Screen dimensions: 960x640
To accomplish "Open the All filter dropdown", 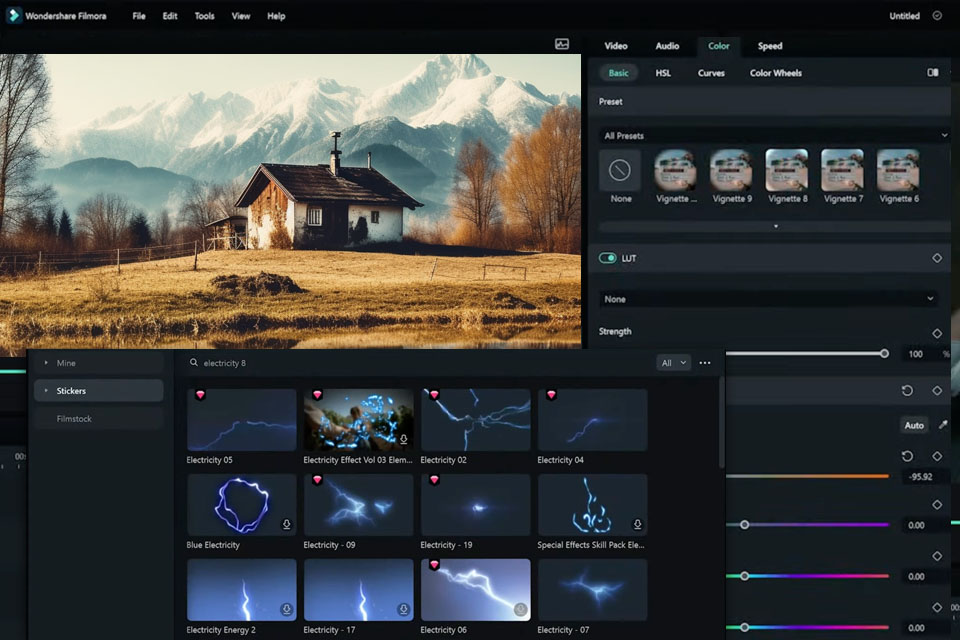I will [x=673, y=363].
